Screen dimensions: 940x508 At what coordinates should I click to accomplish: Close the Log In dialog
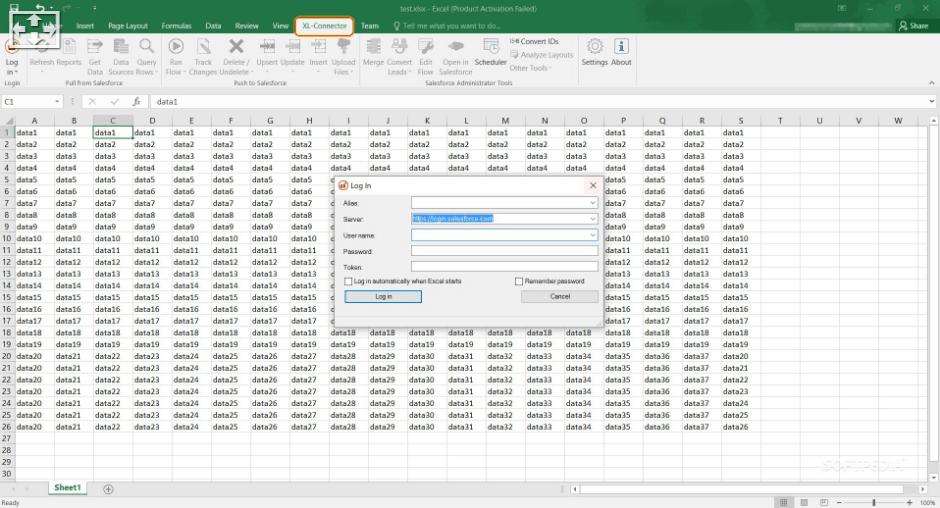(593, 185)
